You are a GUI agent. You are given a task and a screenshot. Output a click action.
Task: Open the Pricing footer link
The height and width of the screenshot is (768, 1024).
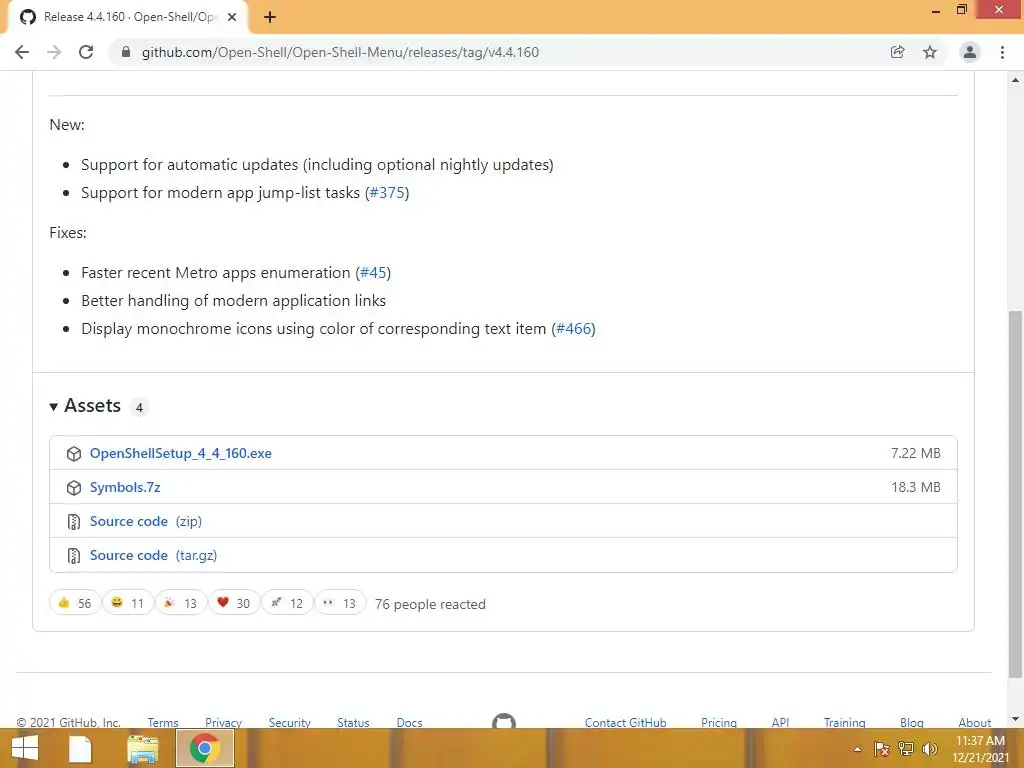(718, 722)
